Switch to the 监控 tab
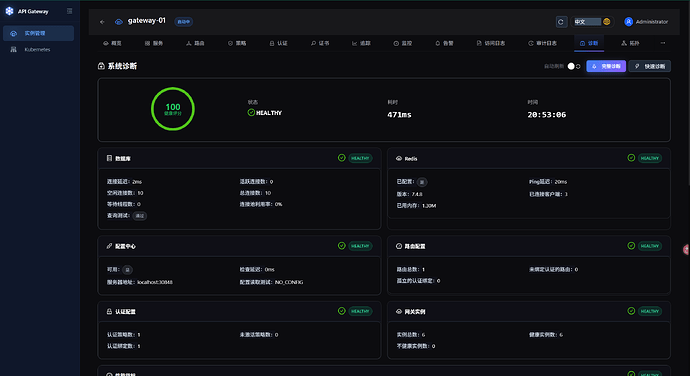This screenshot has height=376, width=690. (x=403, y=43)
